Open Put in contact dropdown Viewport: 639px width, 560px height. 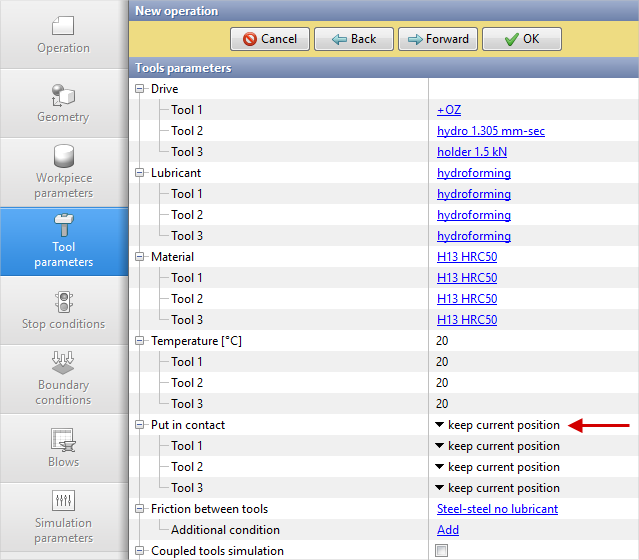[497, 425]
